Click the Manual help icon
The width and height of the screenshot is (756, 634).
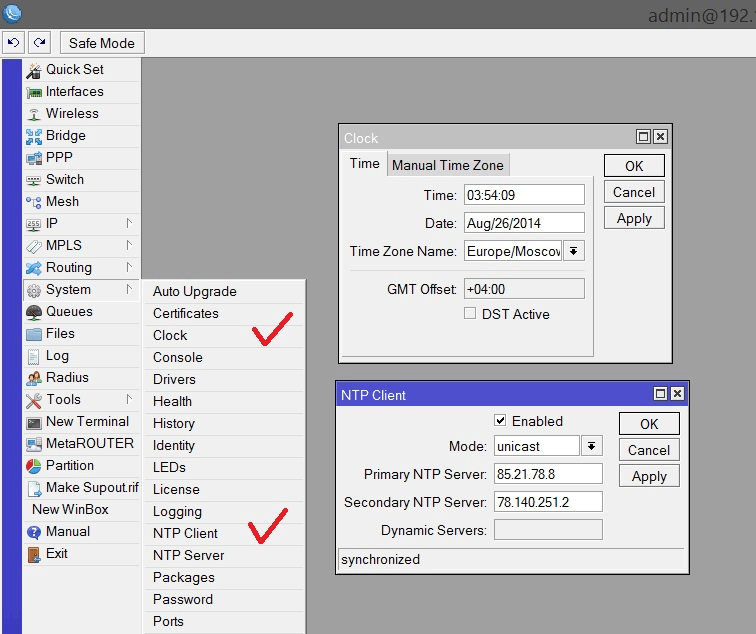[34, 532]
